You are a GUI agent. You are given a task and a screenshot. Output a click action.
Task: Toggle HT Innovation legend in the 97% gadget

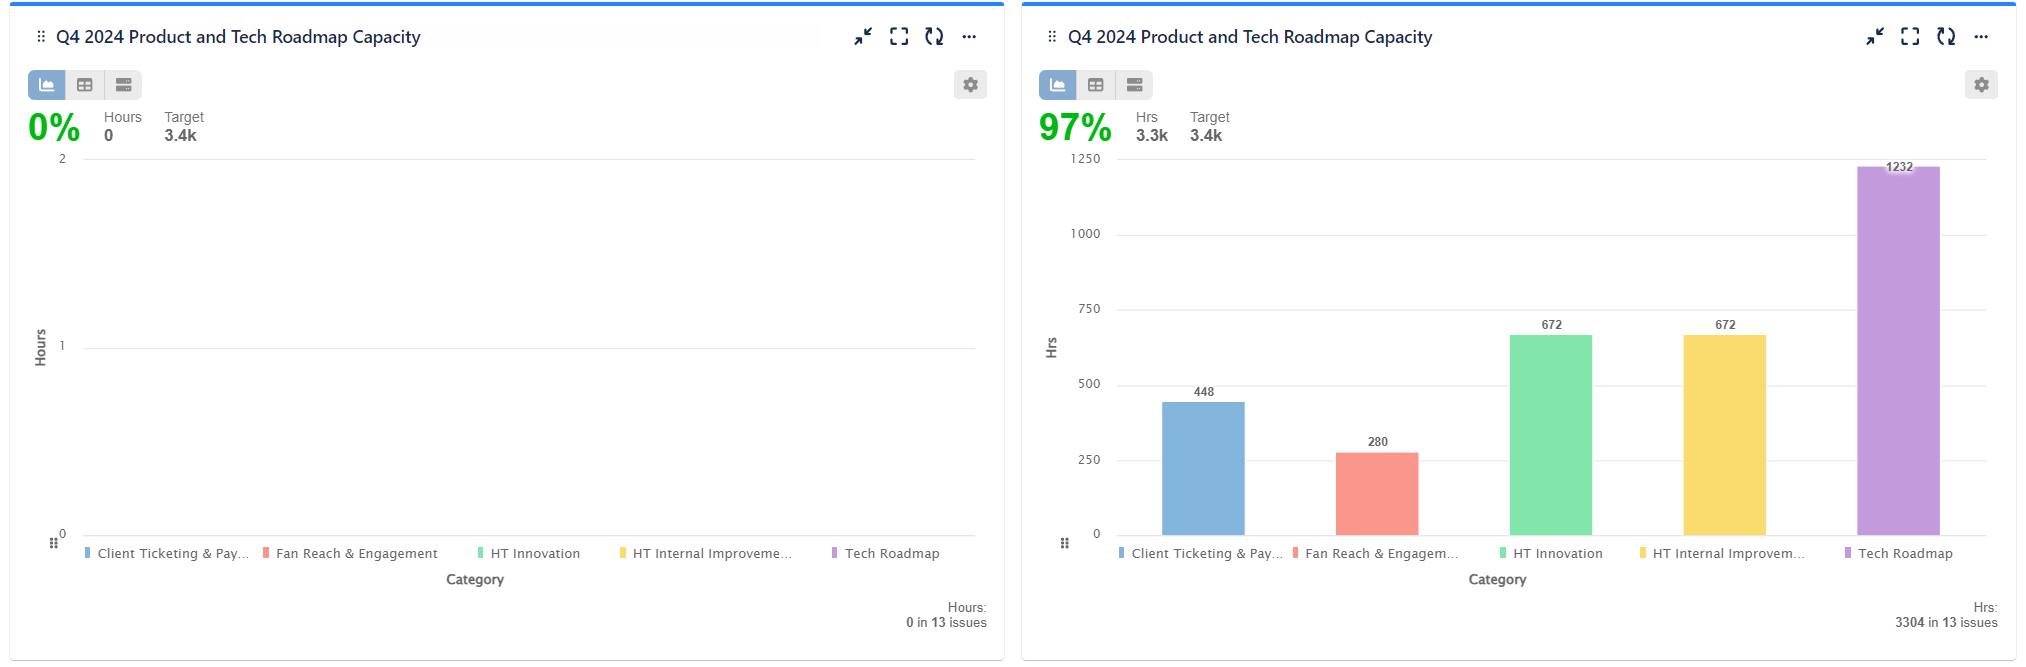coord(1552,554)
